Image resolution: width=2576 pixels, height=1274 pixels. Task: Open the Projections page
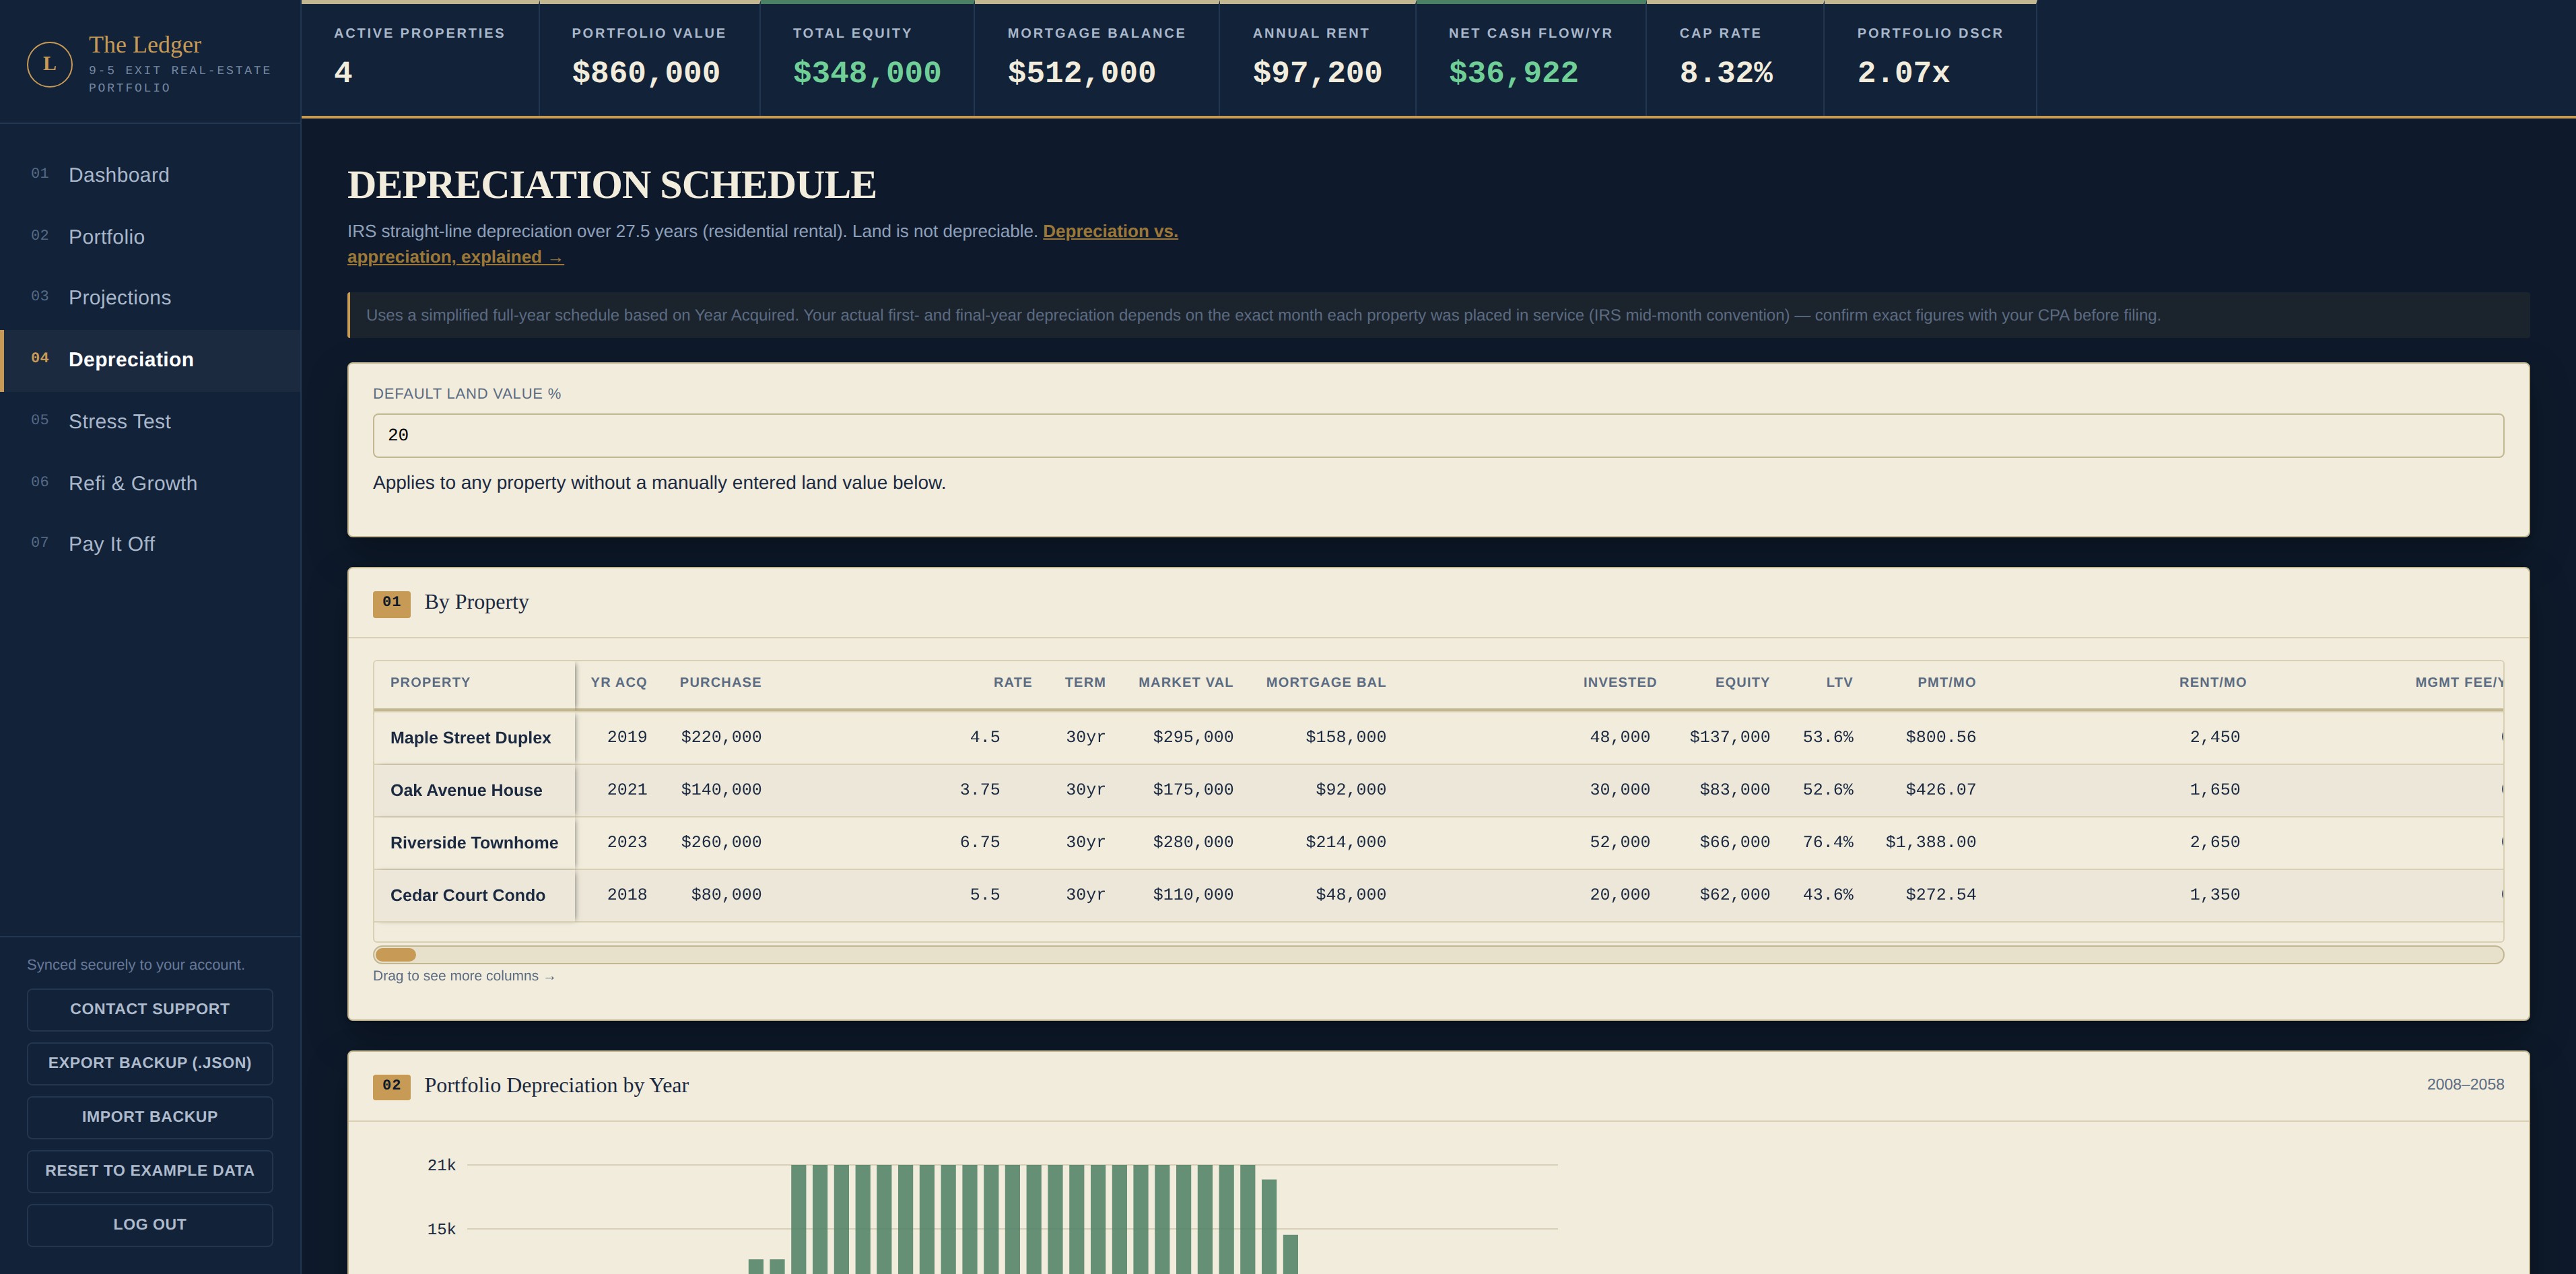(150, 298)
